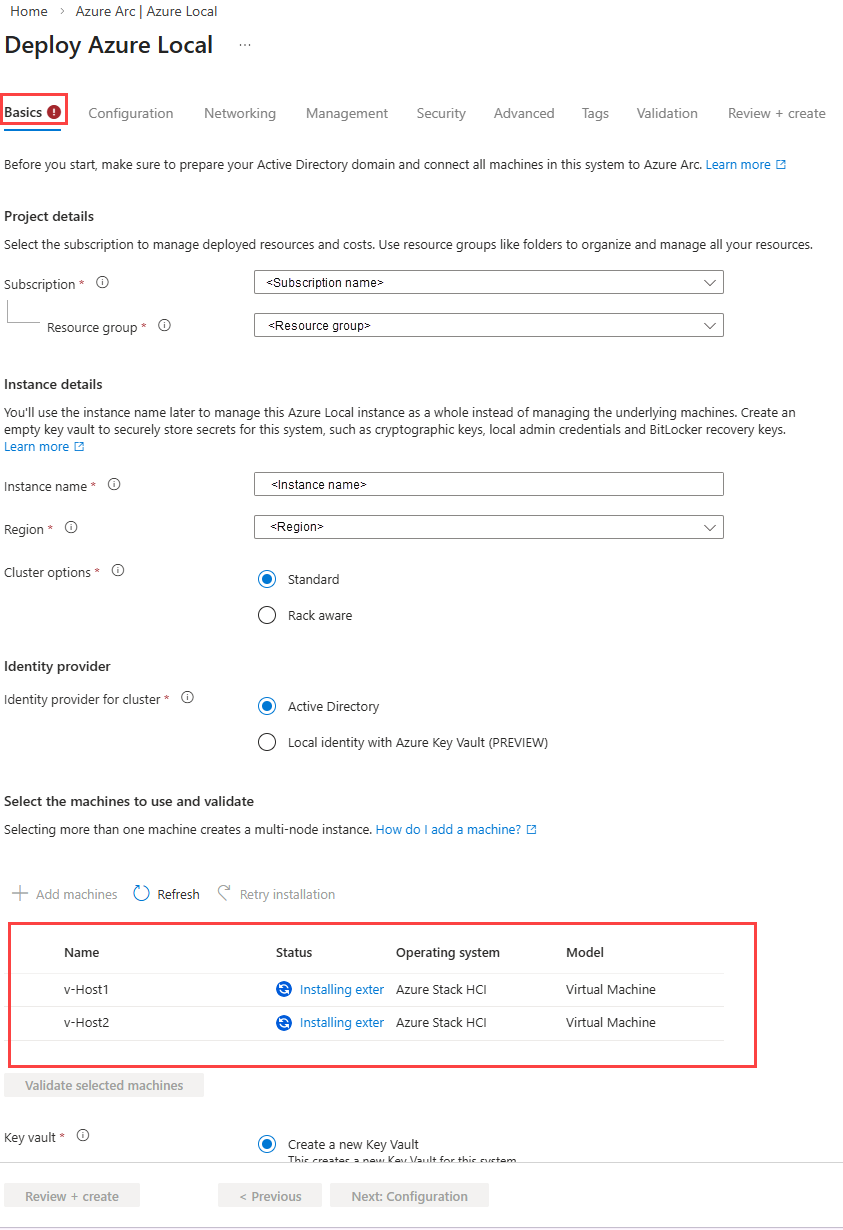Click the info icon next to Resource group

(165, 326)
